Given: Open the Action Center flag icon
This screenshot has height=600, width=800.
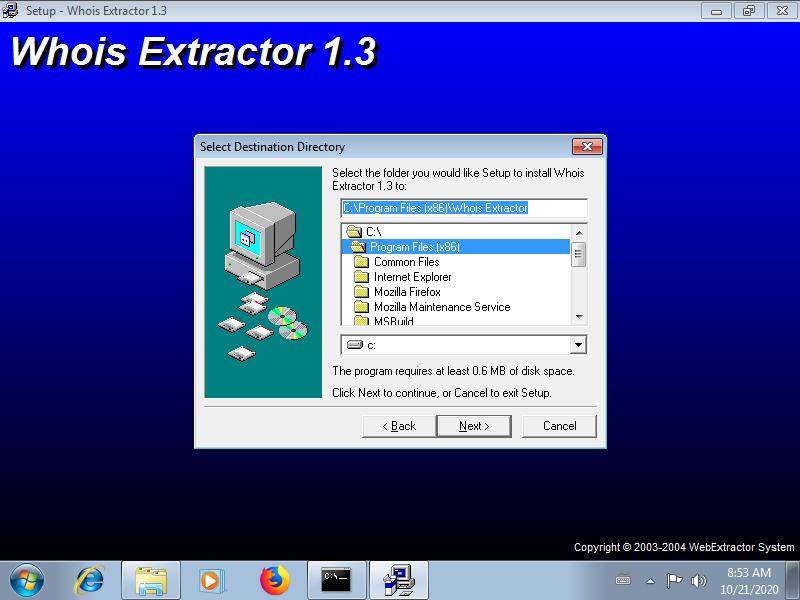Looking at the screenshot, I should point(674,581).
